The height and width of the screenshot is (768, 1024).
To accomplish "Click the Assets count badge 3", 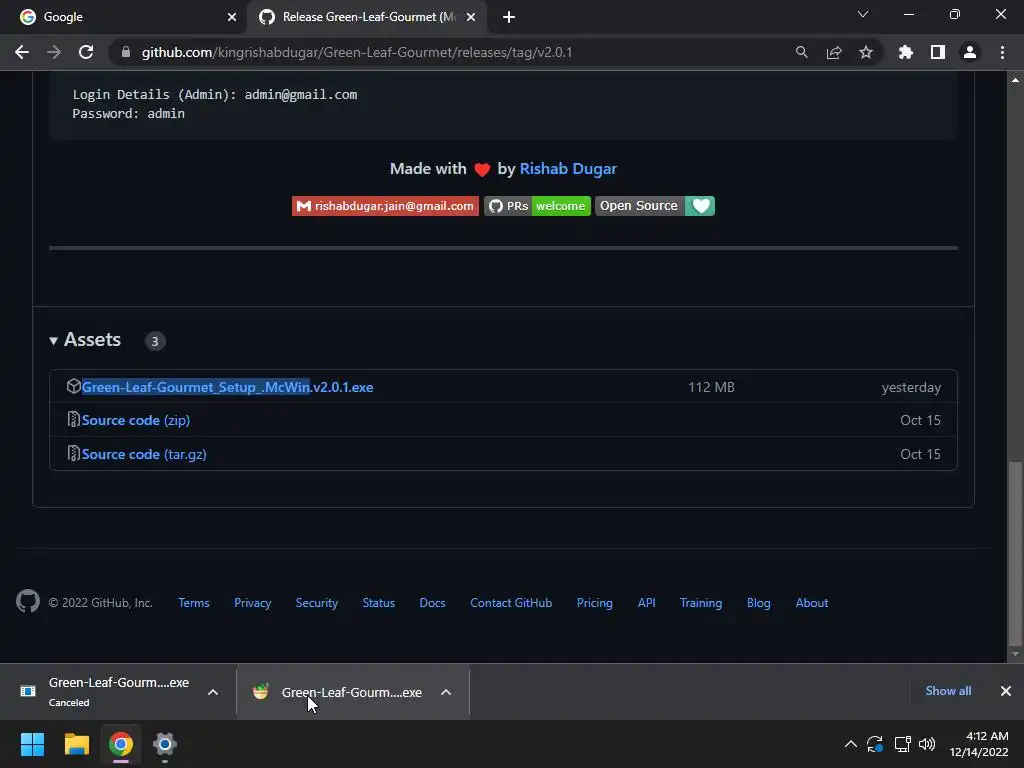I will [x=155, y=341].
